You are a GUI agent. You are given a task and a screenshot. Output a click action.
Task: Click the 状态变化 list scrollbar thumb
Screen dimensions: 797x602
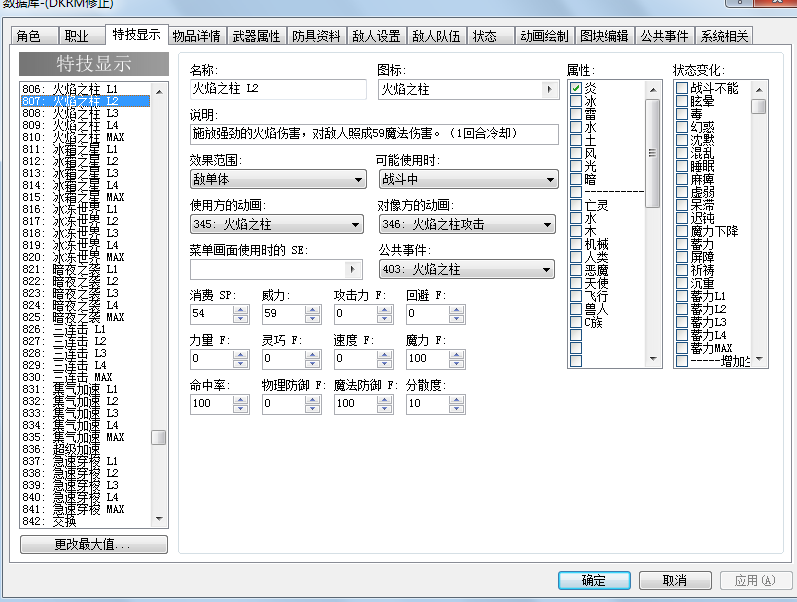point(759,106)
